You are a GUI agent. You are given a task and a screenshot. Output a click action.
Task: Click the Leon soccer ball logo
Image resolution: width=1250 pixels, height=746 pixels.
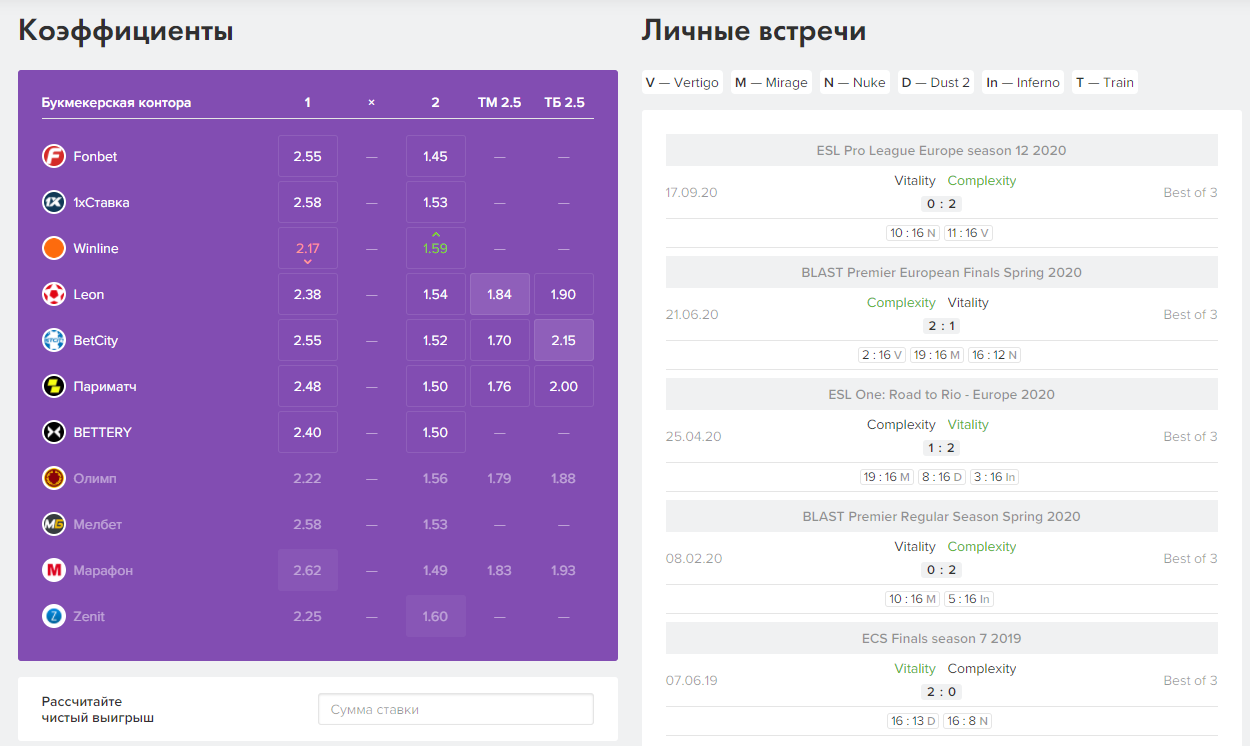coord(54,295)
